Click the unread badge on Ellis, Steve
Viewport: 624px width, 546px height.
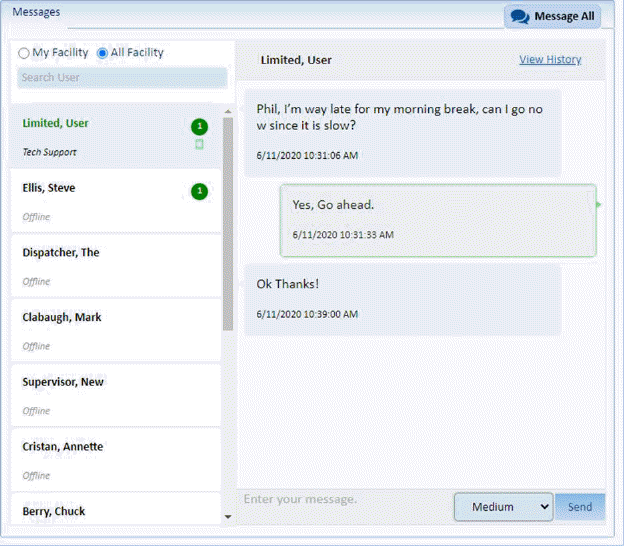pyautogui.click(x=199, y=191)
